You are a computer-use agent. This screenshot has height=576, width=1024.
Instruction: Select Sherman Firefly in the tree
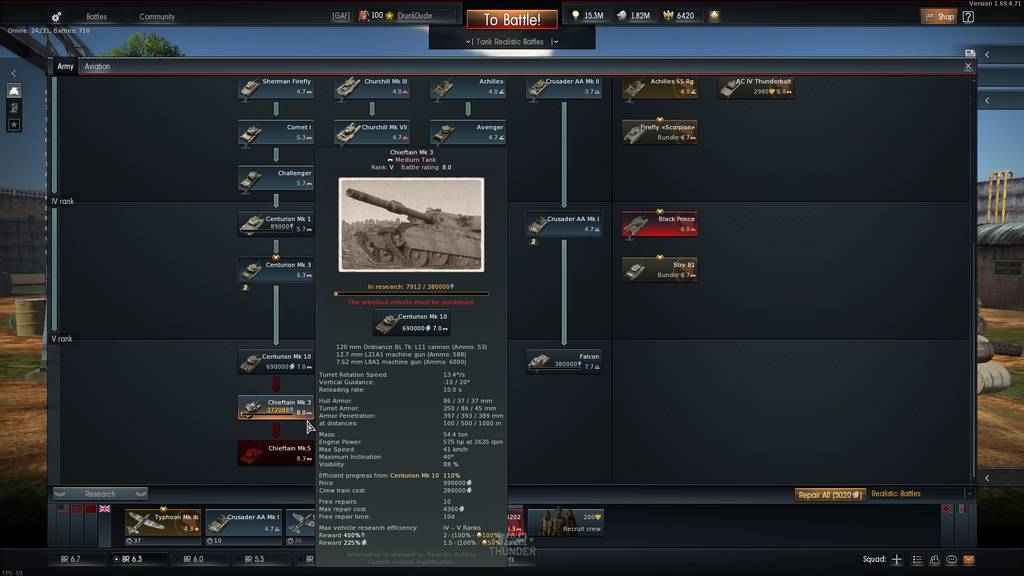pyautogui.click(x=276, y=87)
